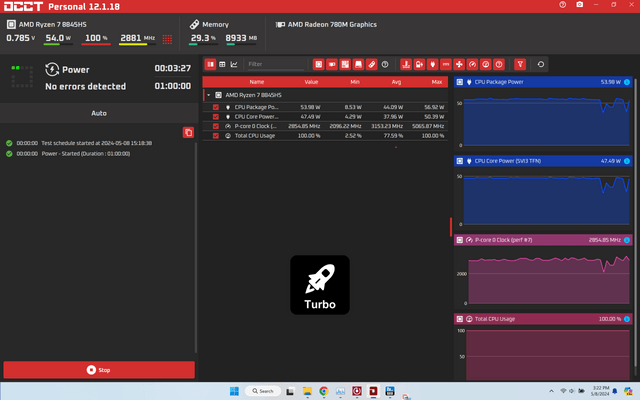The height and width of the screenshot is (400, 640).
Task: Toggle the current sensor type filter
Action: 446,64
